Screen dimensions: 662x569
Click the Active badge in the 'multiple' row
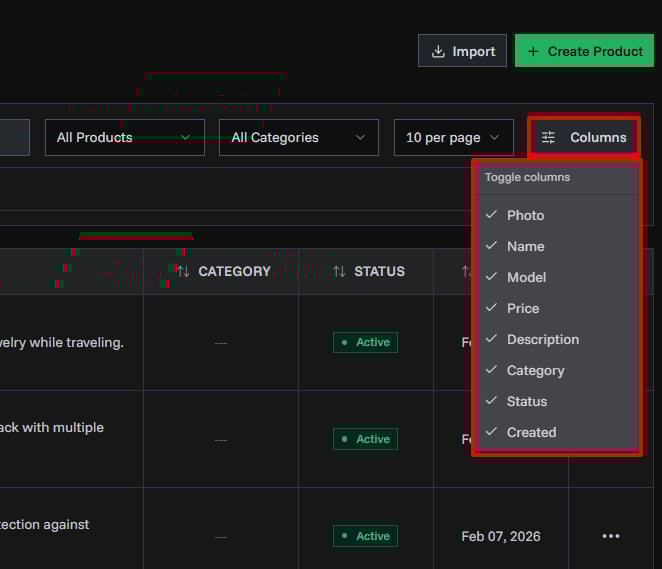coord(365,439)
